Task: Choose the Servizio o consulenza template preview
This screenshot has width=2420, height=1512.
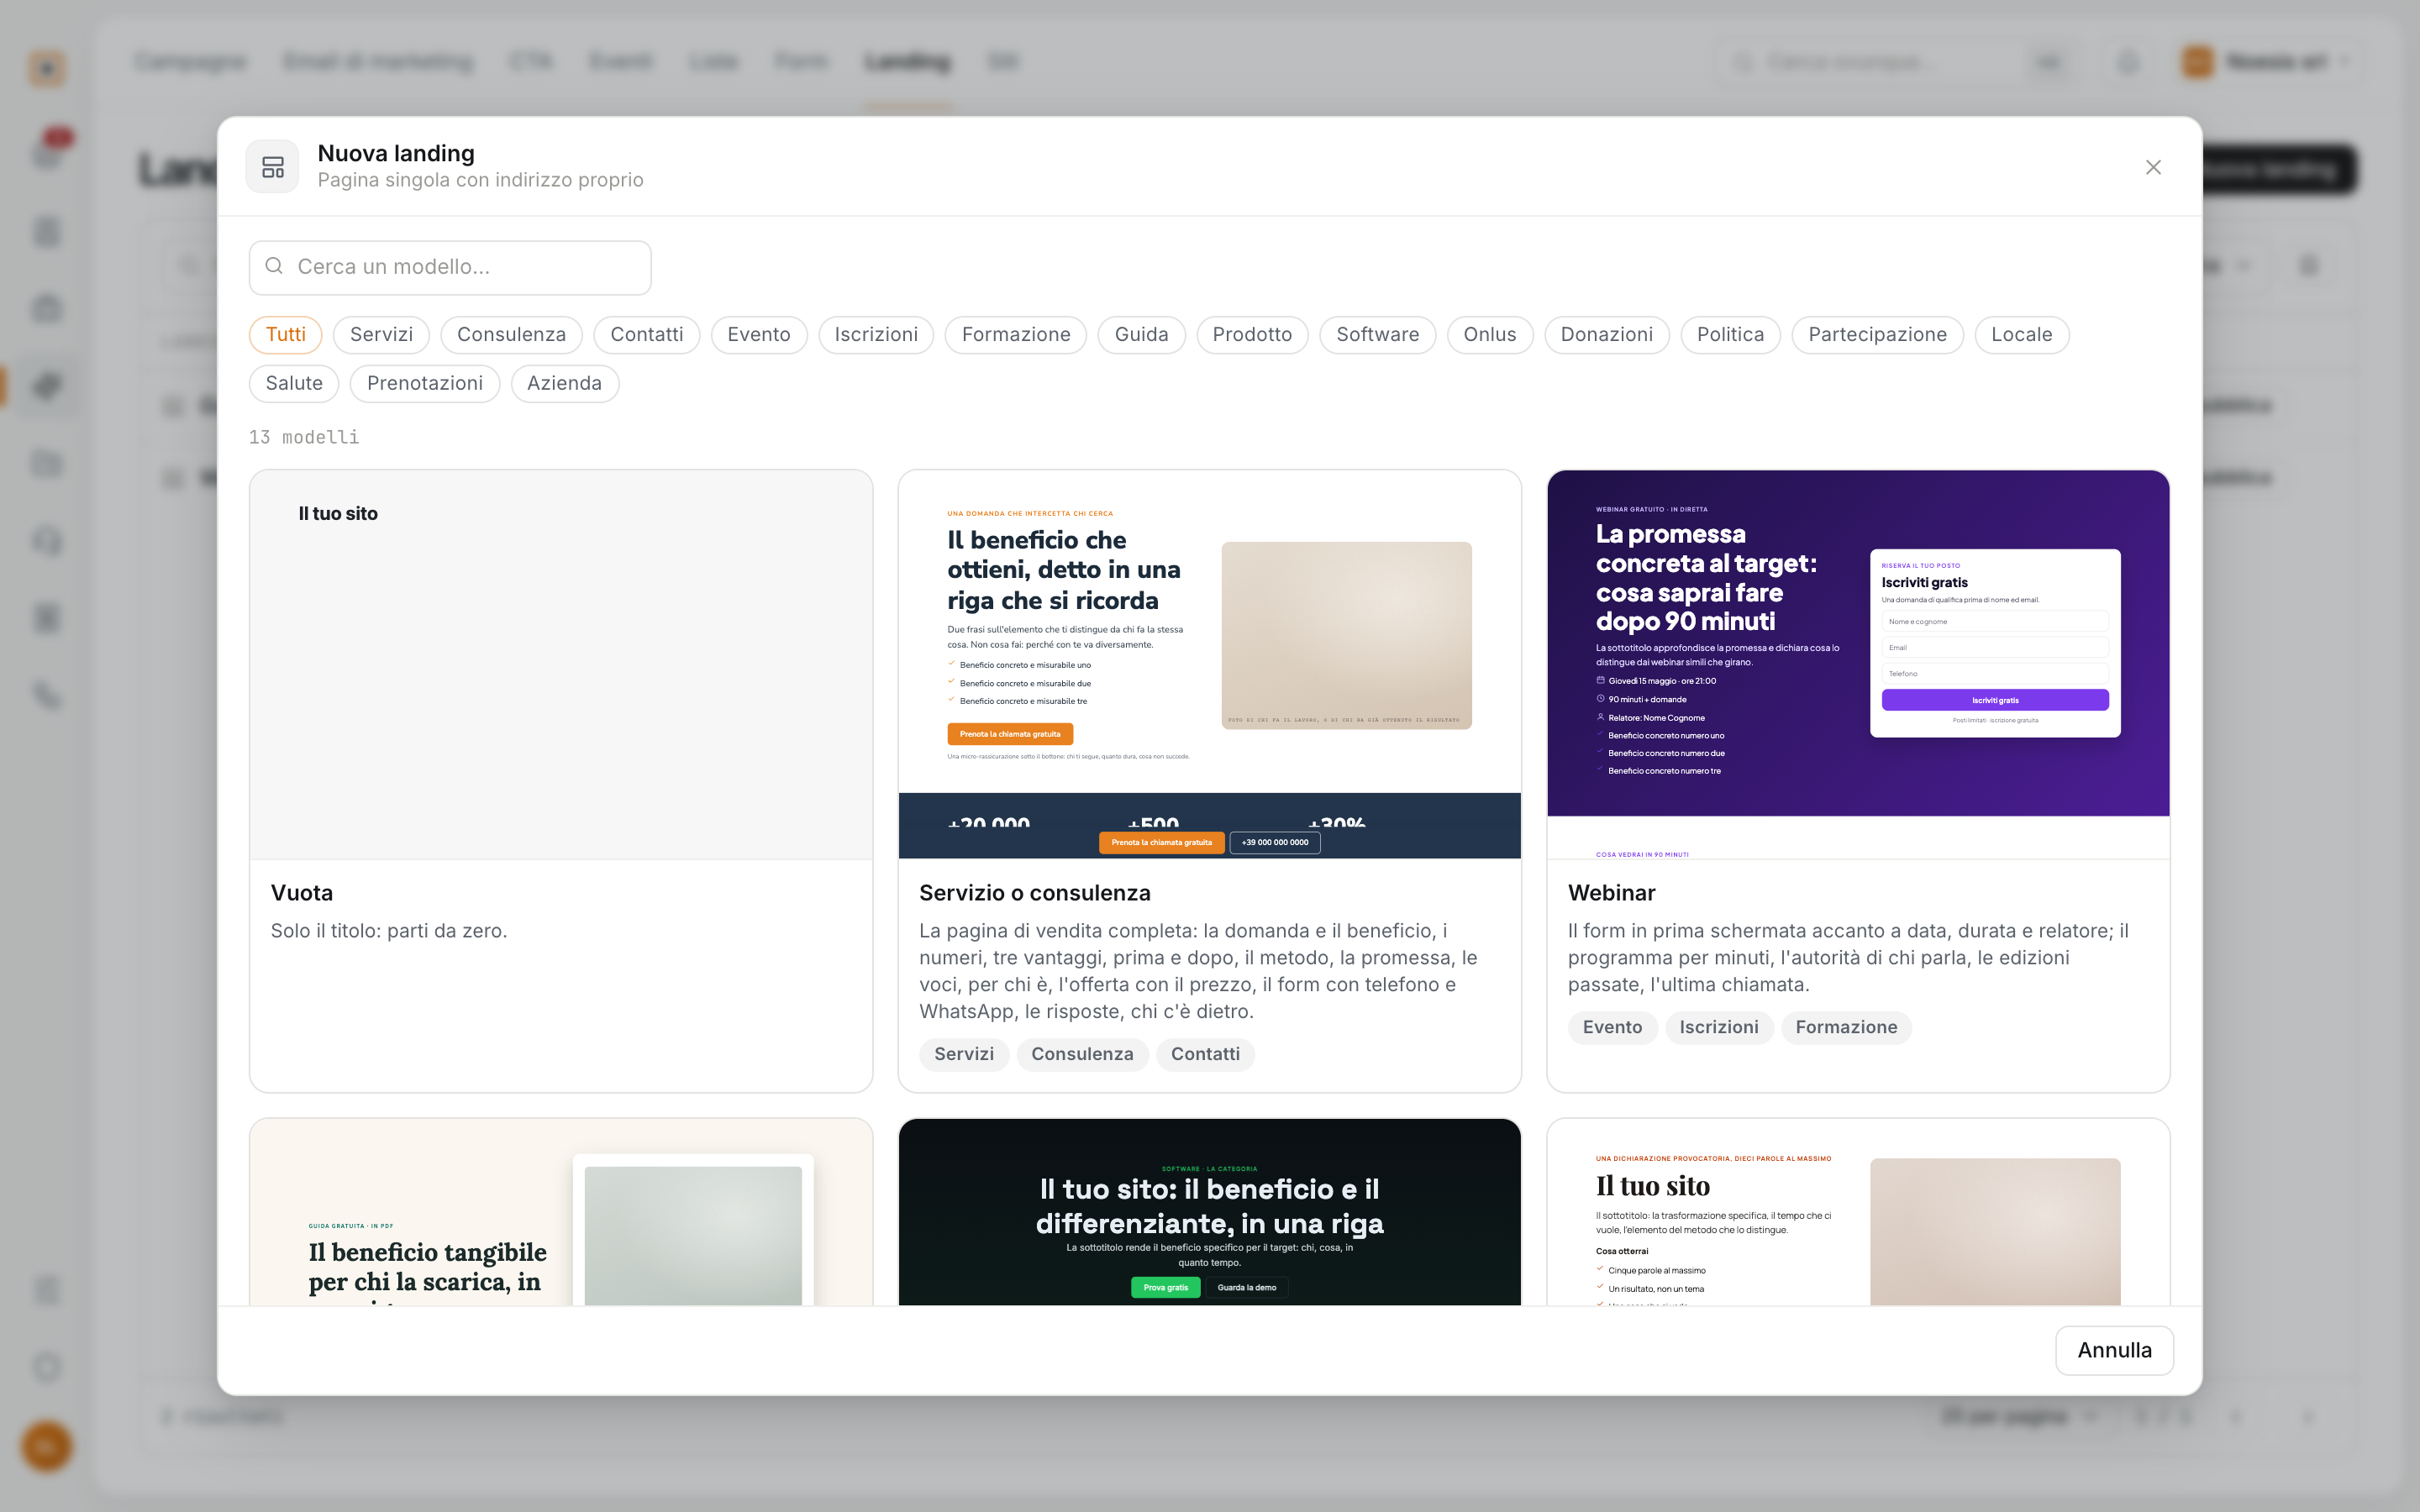Action: (x=1210, y=665)
